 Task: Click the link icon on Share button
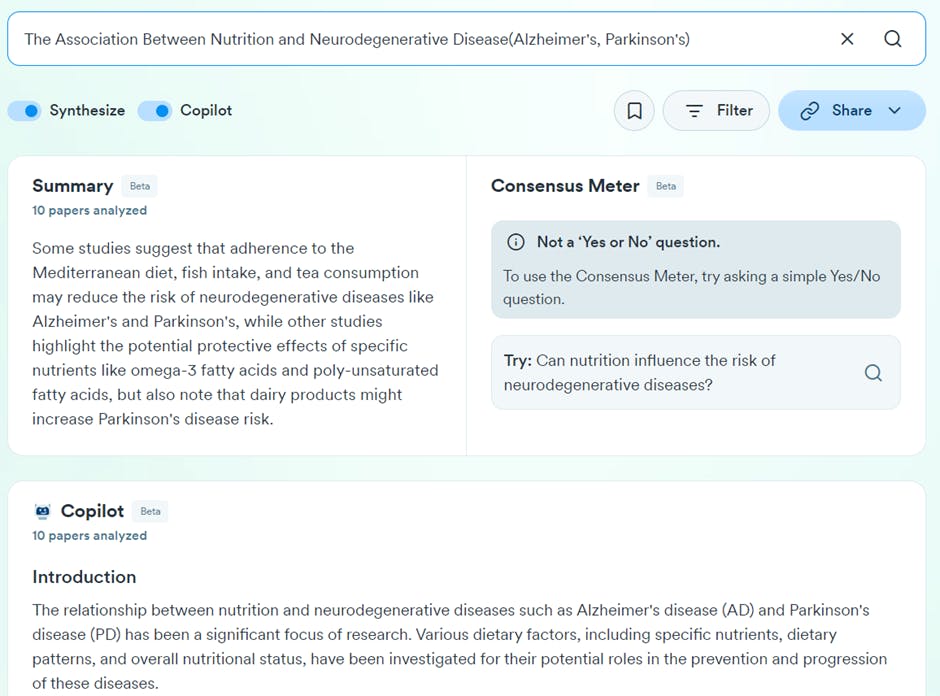pos(810,111)
